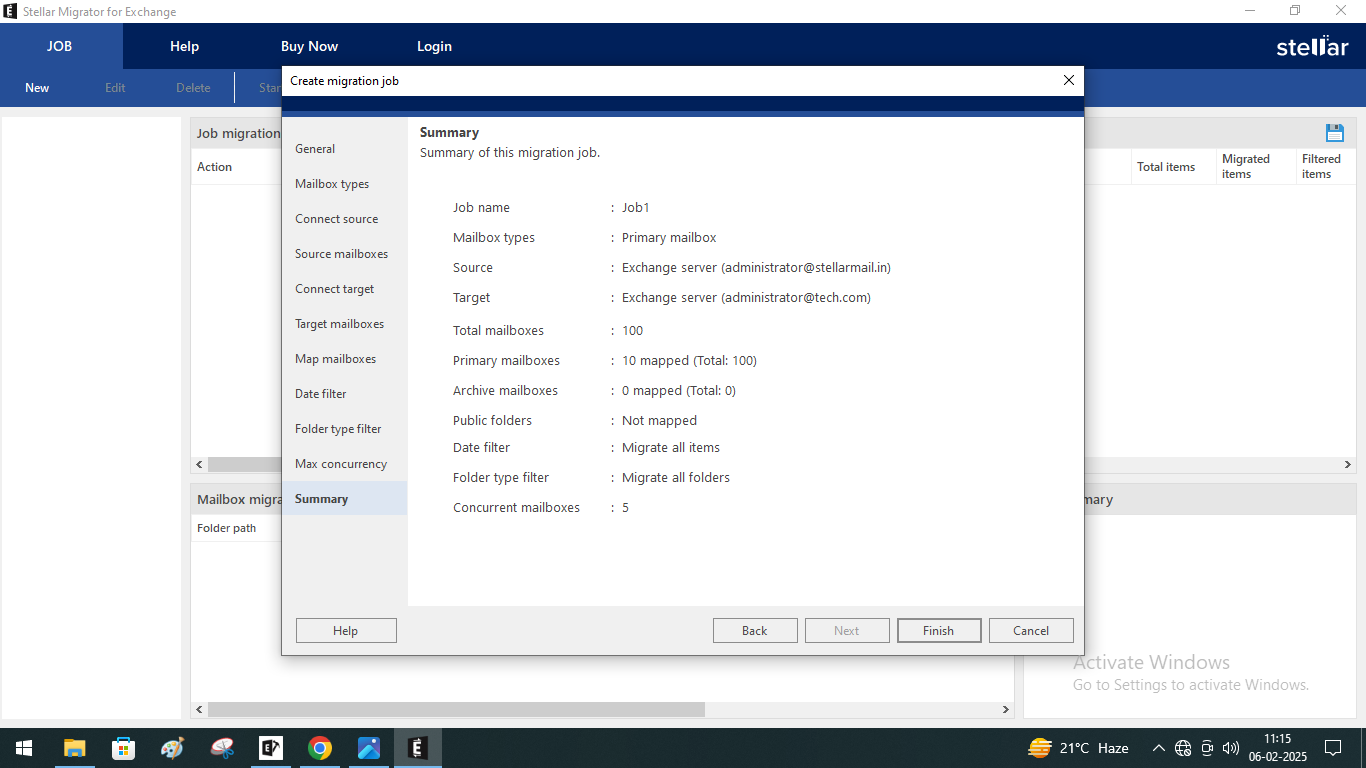1366x768 pixels.
Task: Open File Explorer from the taskbar
Action: click(x=75, y=748)
